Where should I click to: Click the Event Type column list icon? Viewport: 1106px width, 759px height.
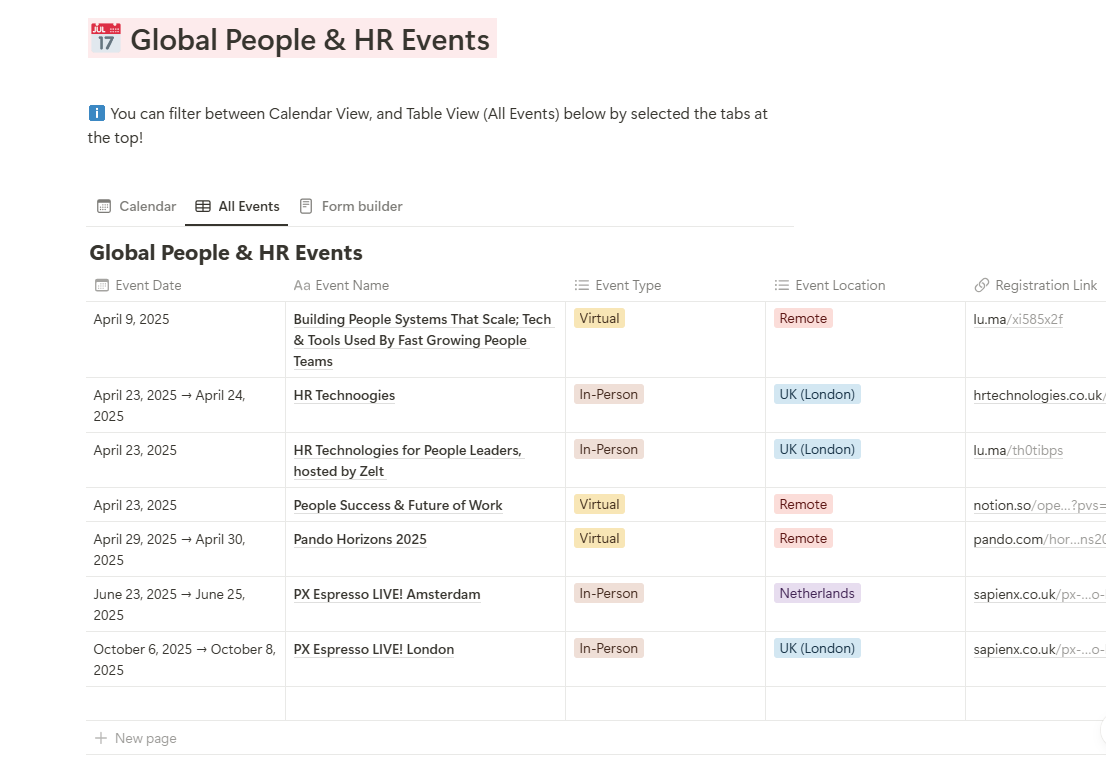[x=581, y=285]
